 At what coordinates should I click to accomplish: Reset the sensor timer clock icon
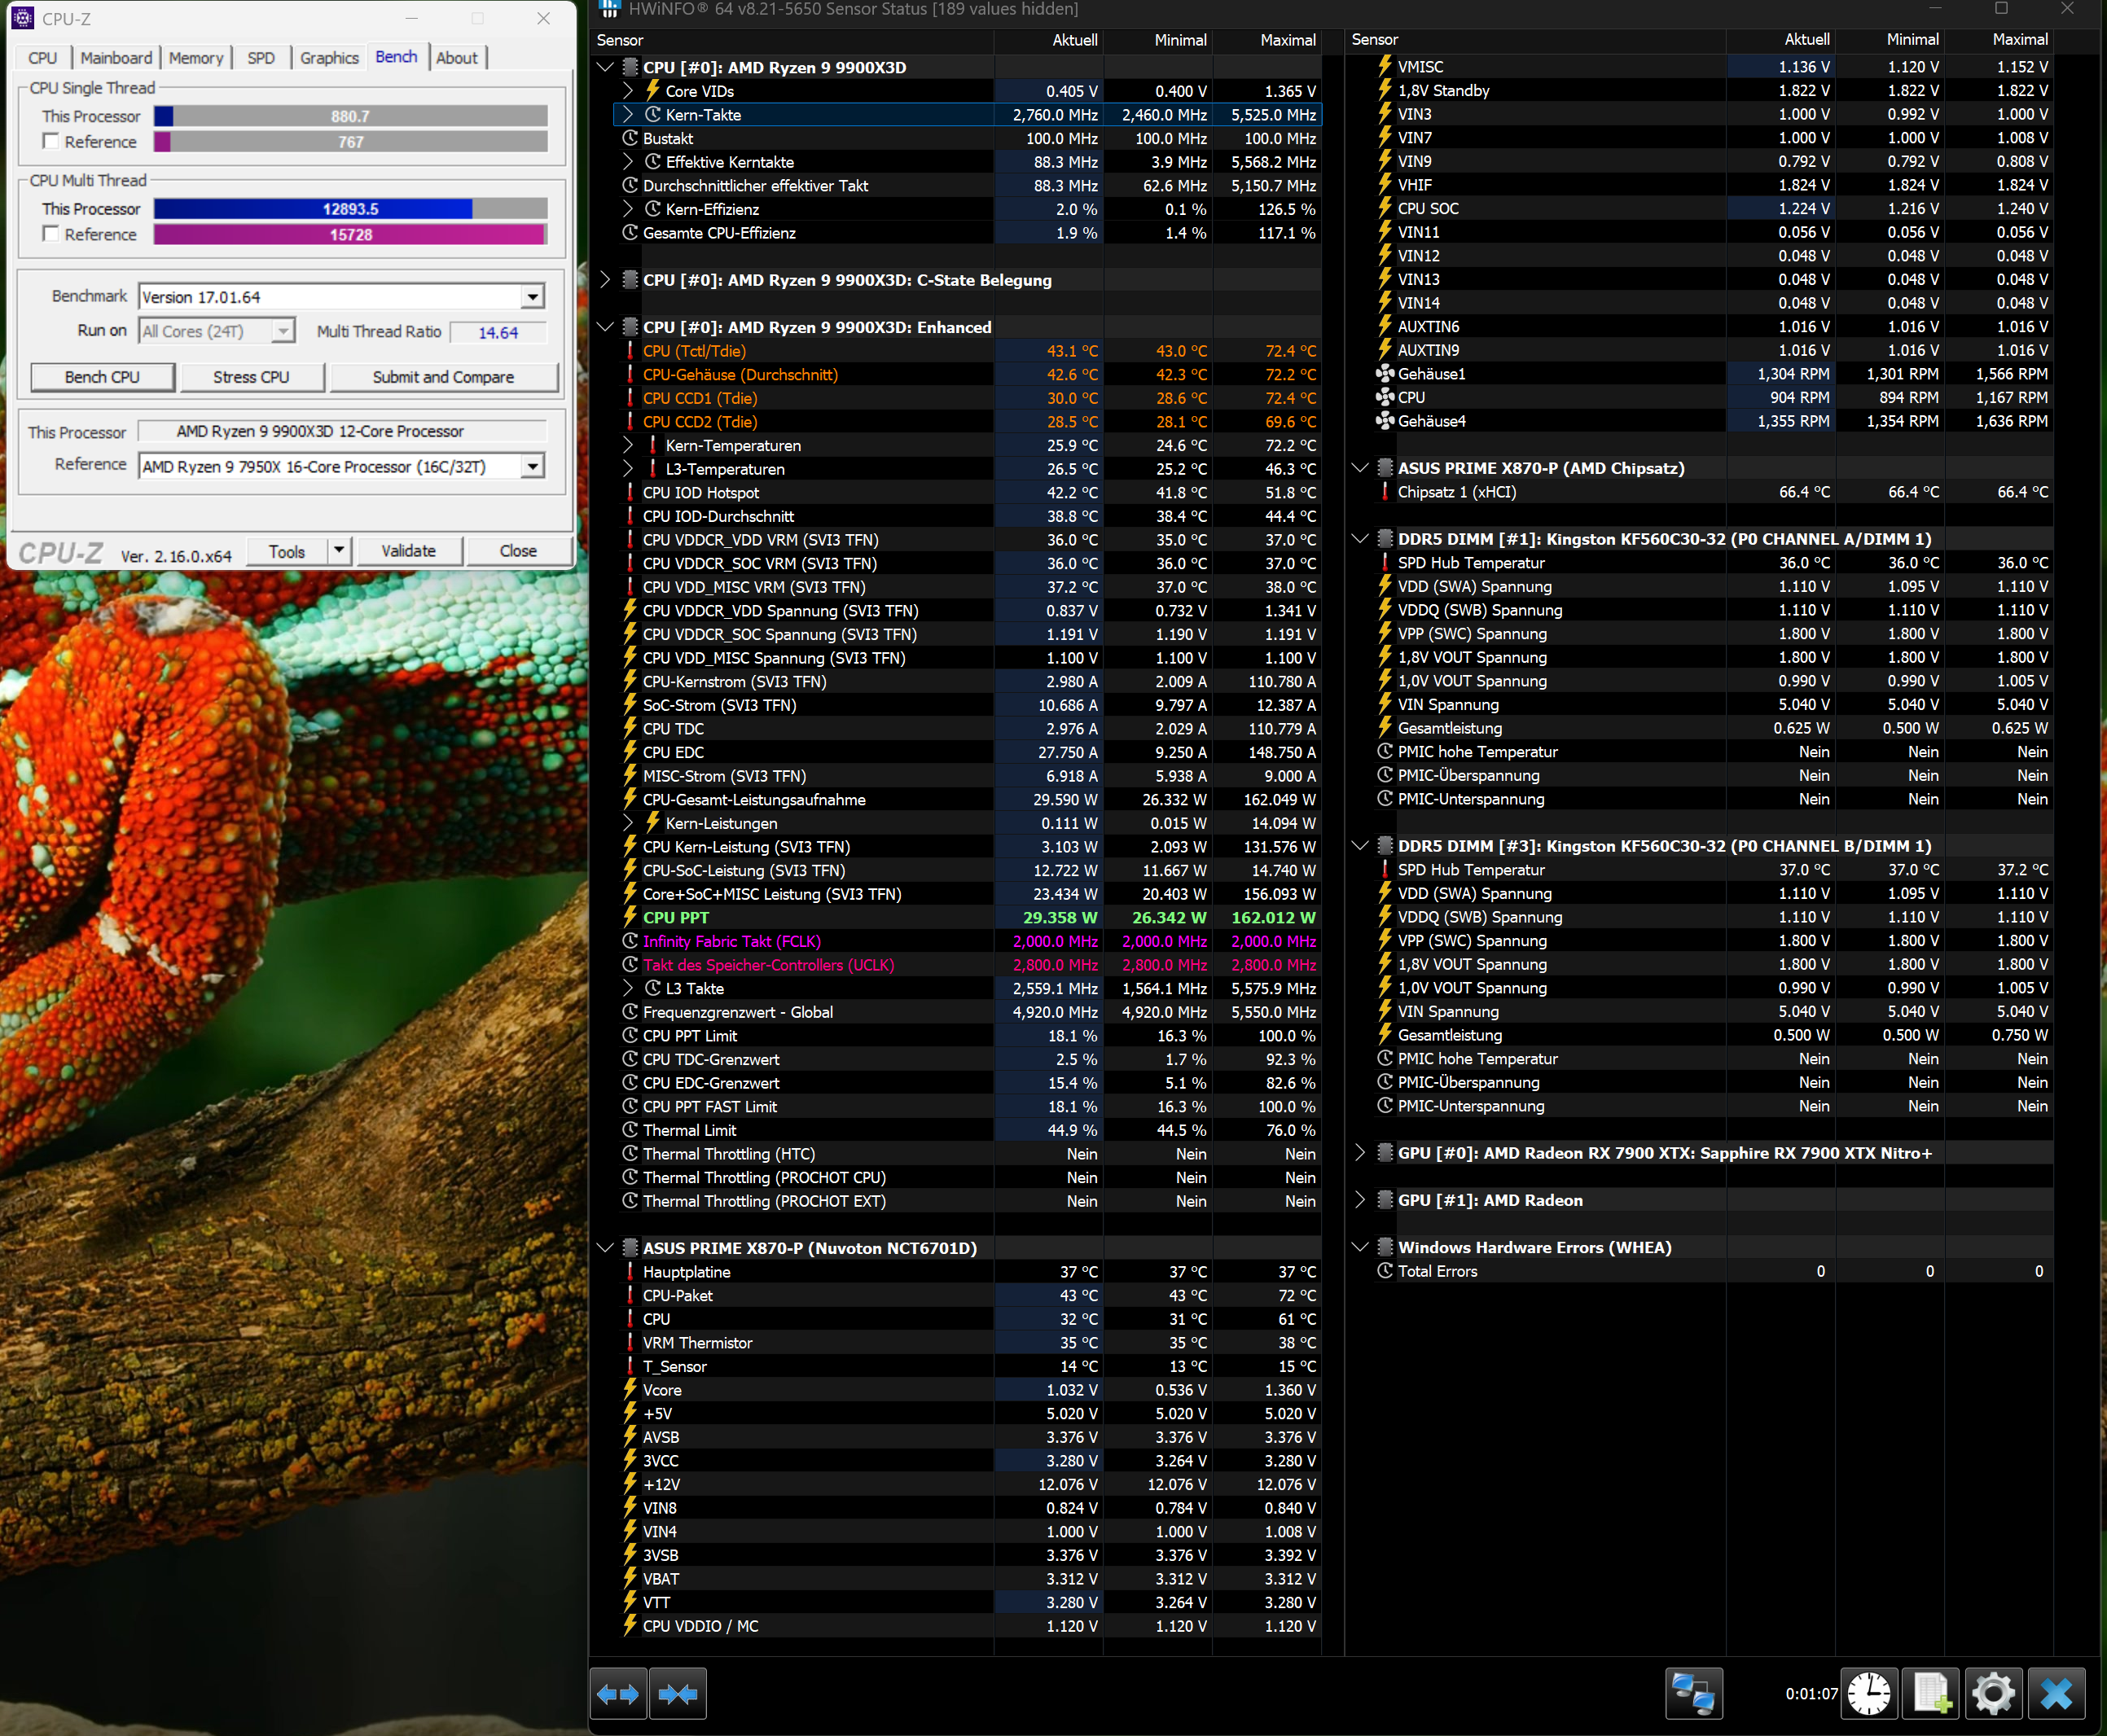click(x=1868, y=1693)
